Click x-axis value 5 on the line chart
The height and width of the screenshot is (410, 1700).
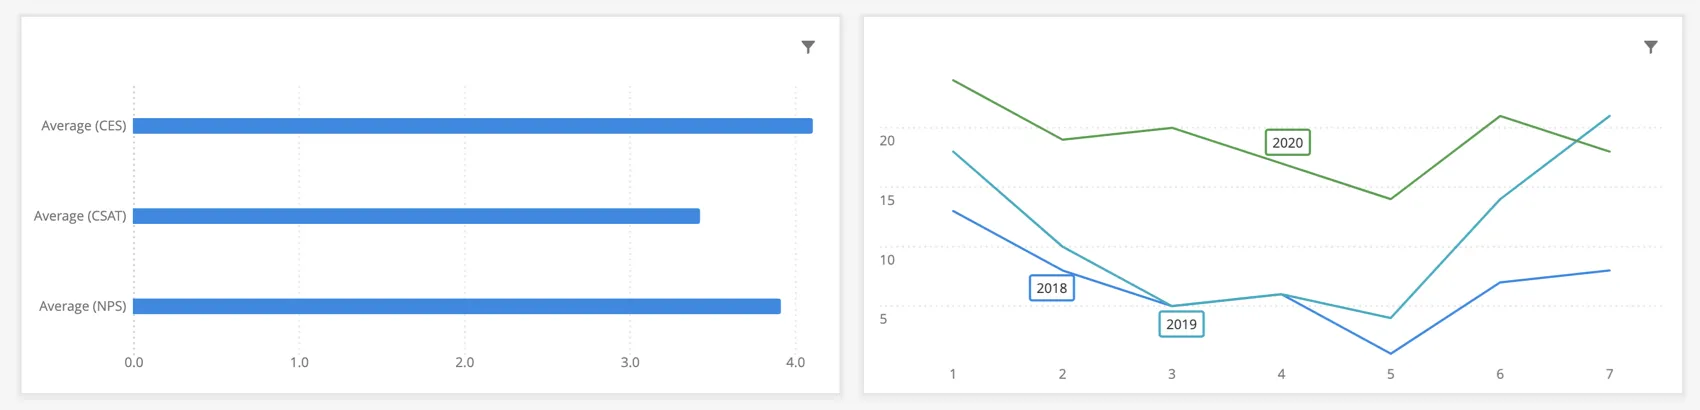(1390, 374)
